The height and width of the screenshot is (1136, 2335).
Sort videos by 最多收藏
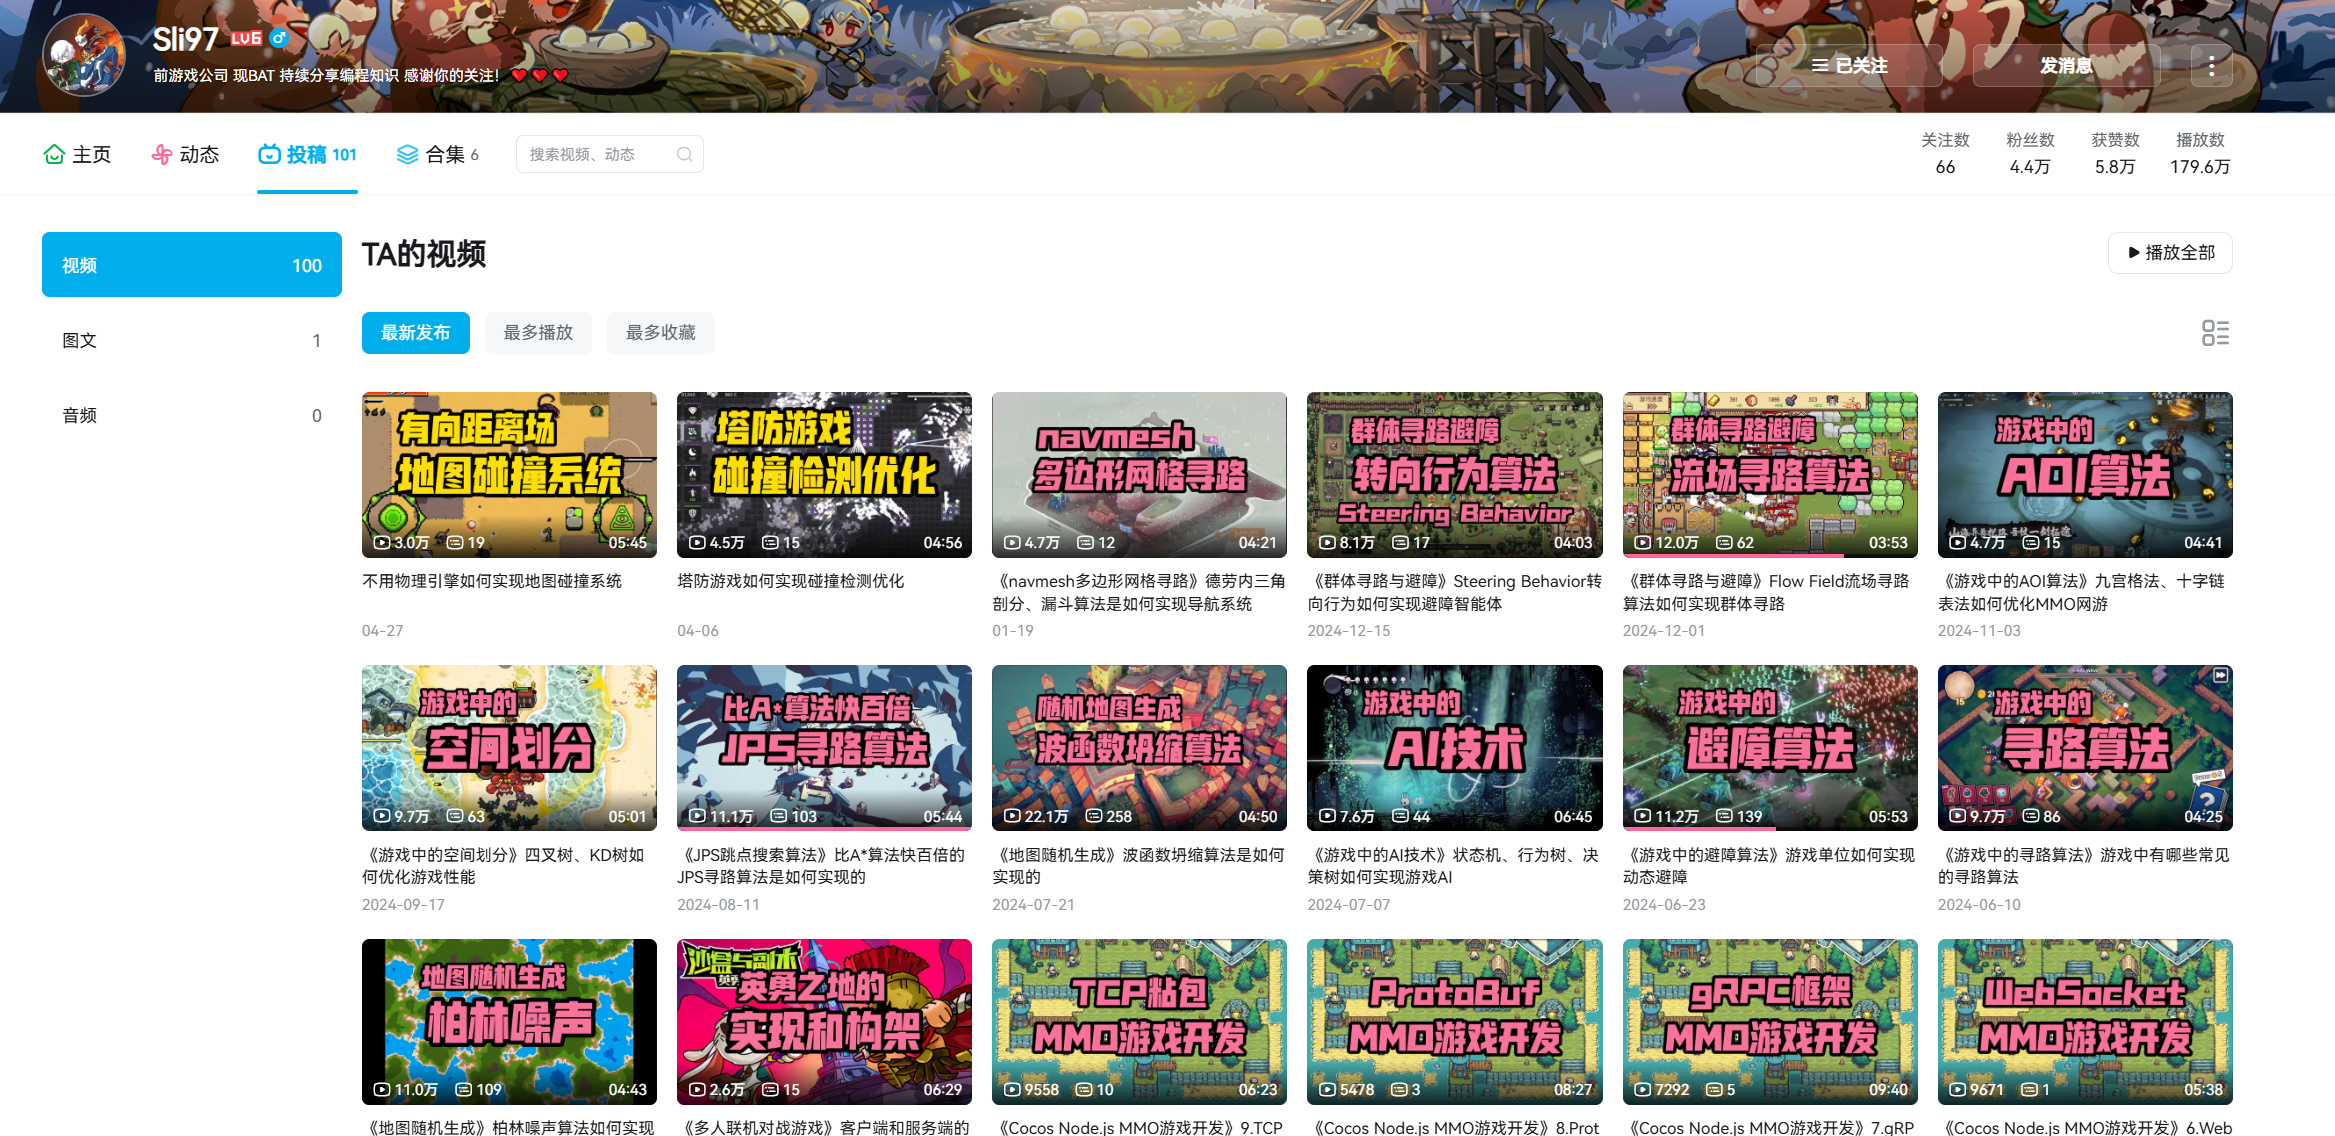tap(660, 333)
